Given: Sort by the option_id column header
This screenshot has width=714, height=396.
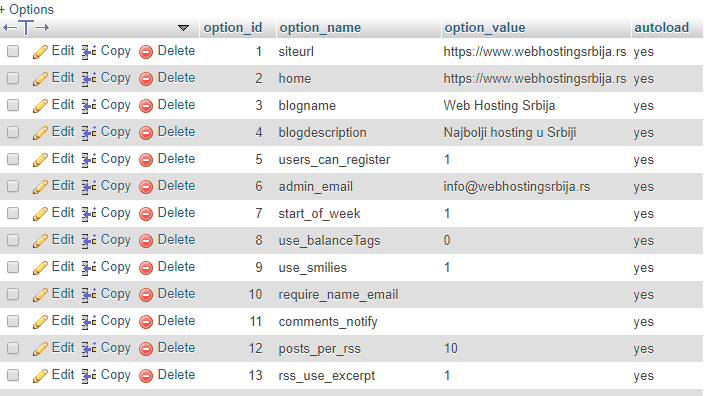Looking at the screenshot, I should tap(233, 28).
